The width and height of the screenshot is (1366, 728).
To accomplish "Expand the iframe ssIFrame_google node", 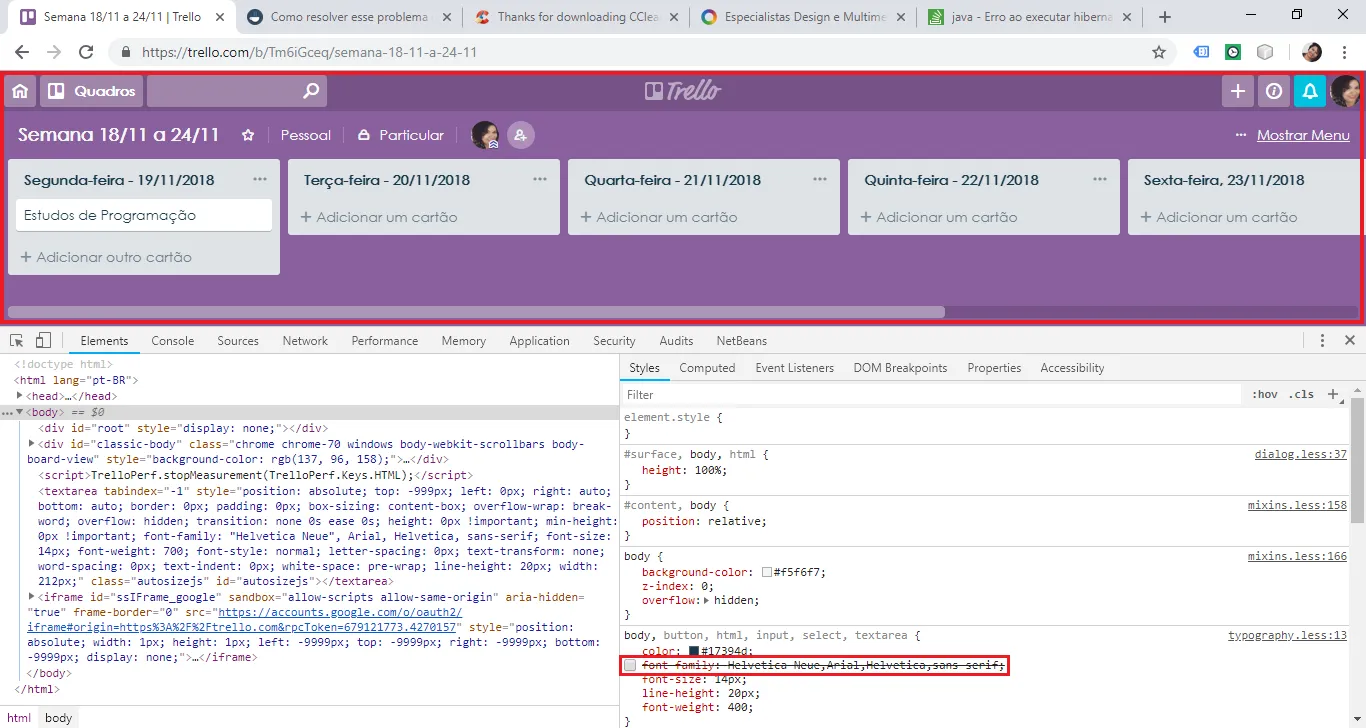I will 32,597.
